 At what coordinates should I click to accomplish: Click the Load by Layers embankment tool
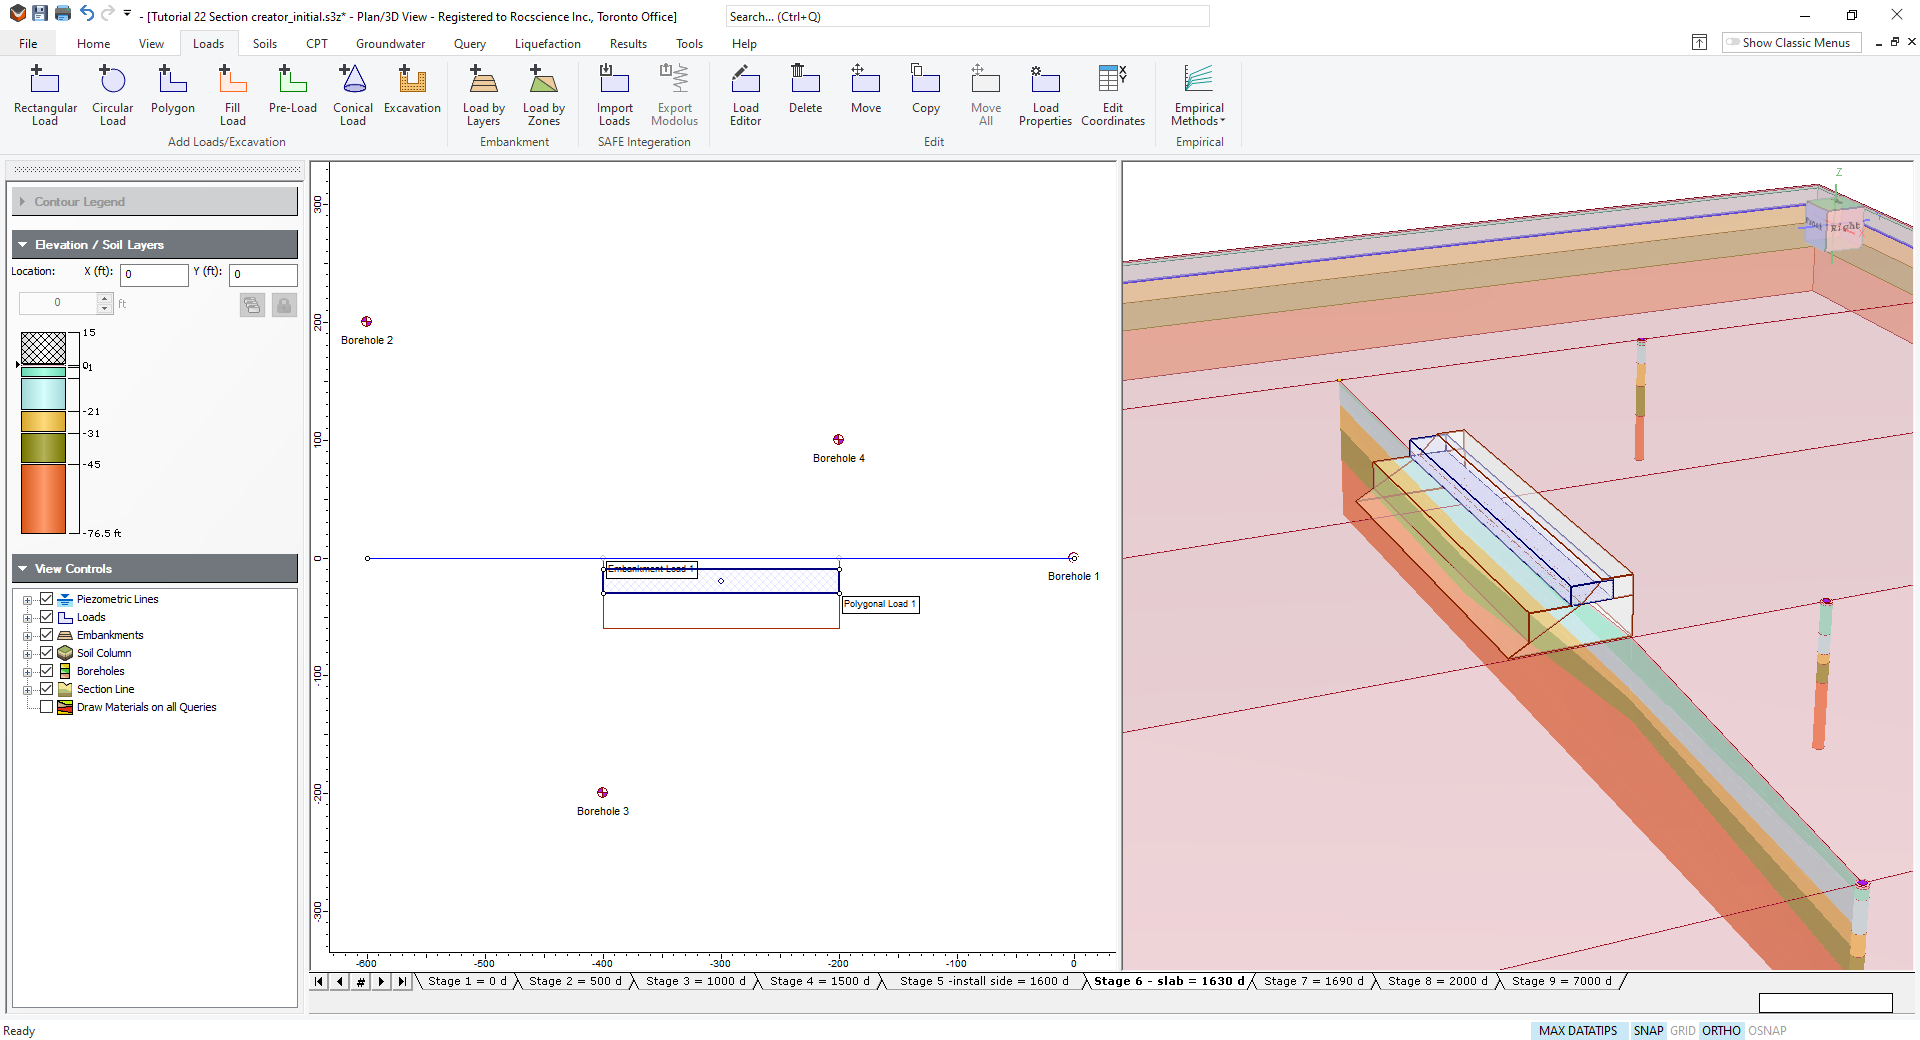(483, 95)
